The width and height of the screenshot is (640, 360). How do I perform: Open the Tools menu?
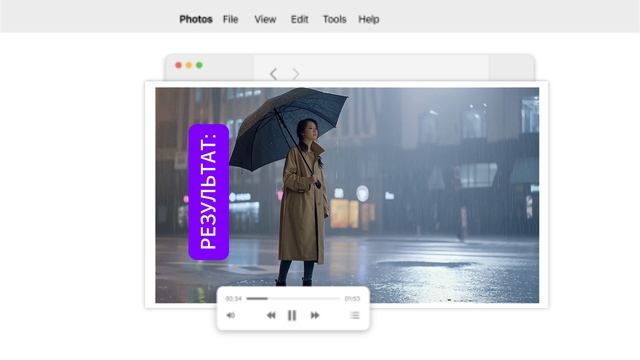tap(334, 19)
